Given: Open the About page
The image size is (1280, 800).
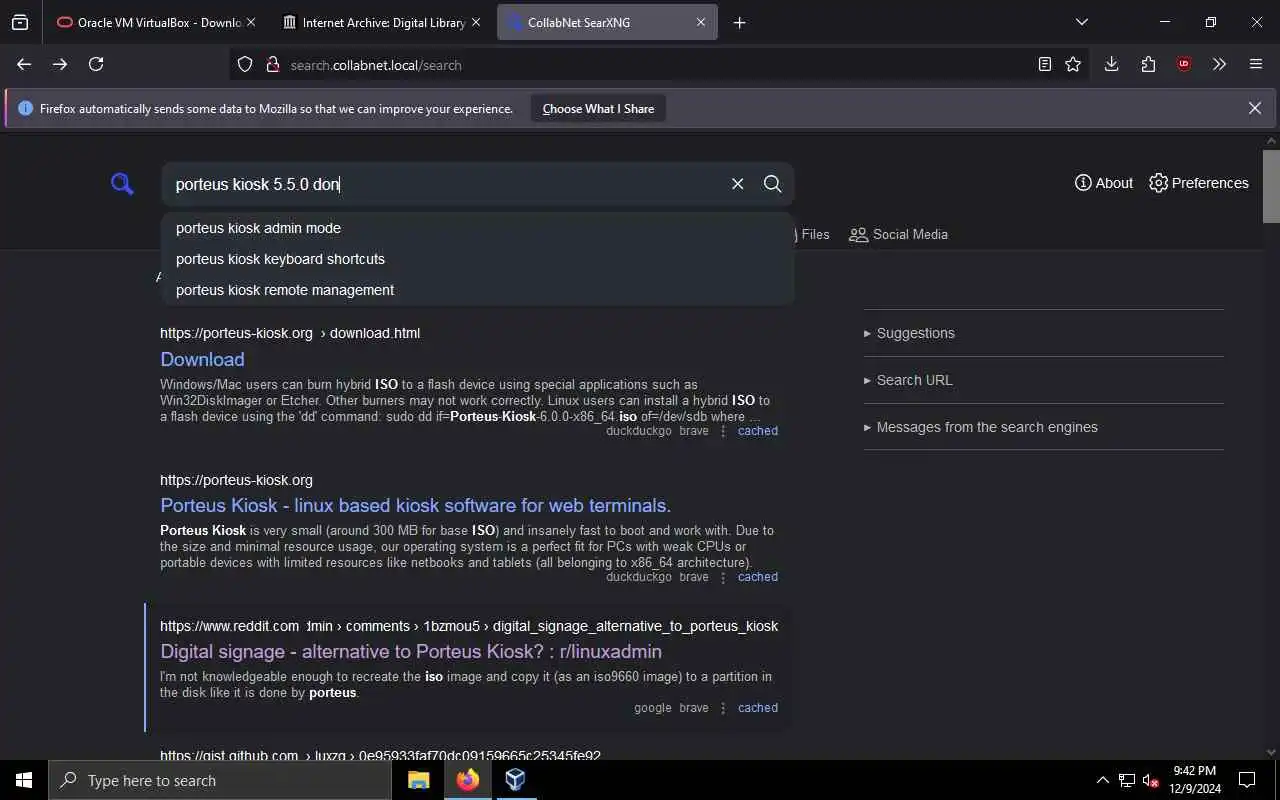Looking at the screenshot, I should pos(1103,183).
